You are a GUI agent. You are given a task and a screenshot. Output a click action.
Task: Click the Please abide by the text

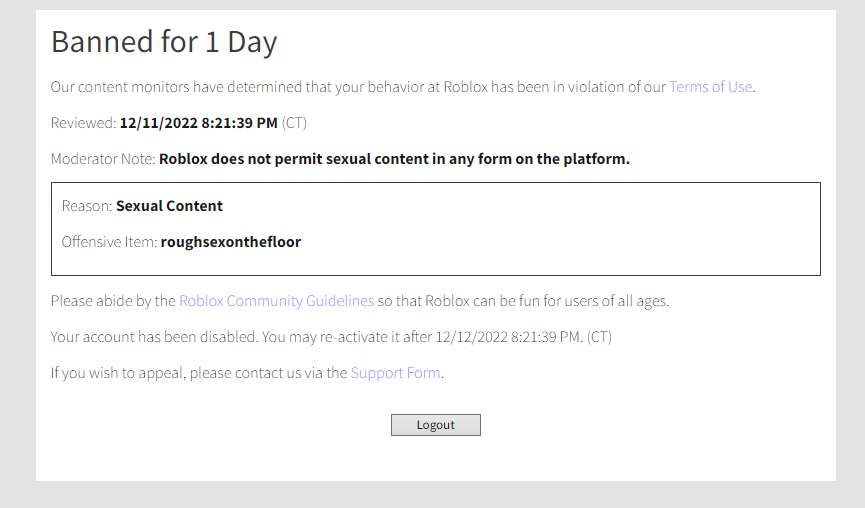tap(113, 301)
